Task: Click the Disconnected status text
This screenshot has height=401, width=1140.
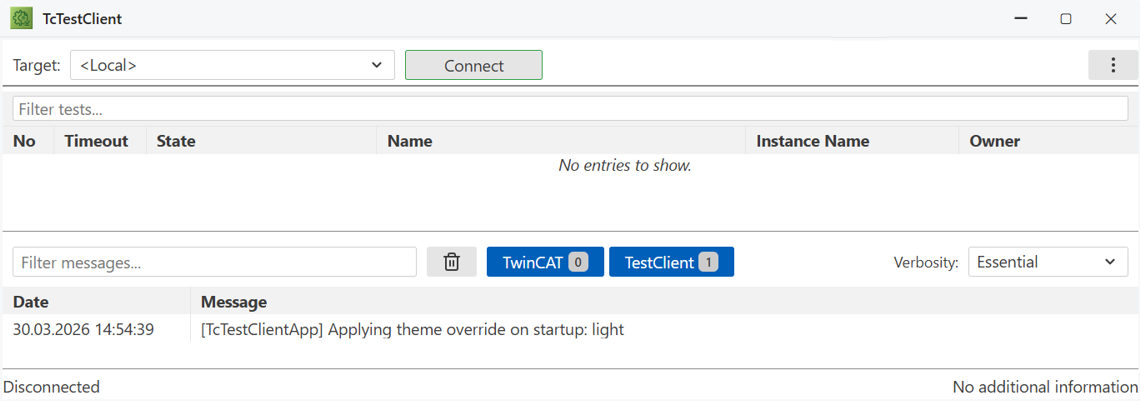Action: 52,387
